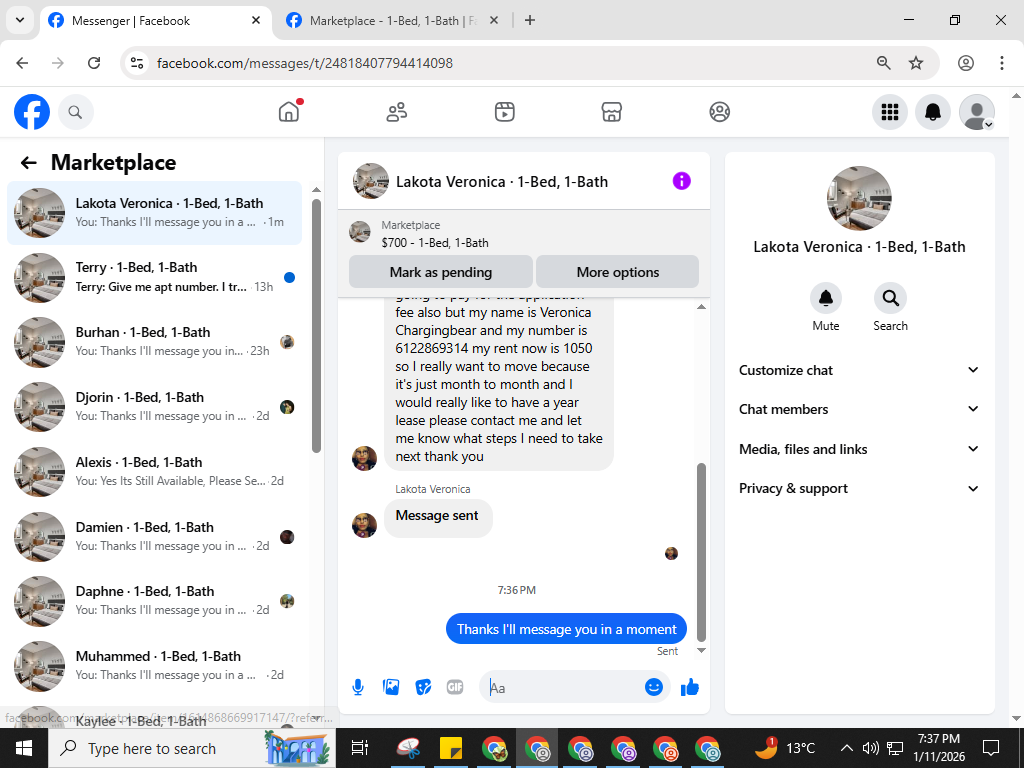Click Mark as pending button
The image size is (1024, 768).
click(441, 272)
